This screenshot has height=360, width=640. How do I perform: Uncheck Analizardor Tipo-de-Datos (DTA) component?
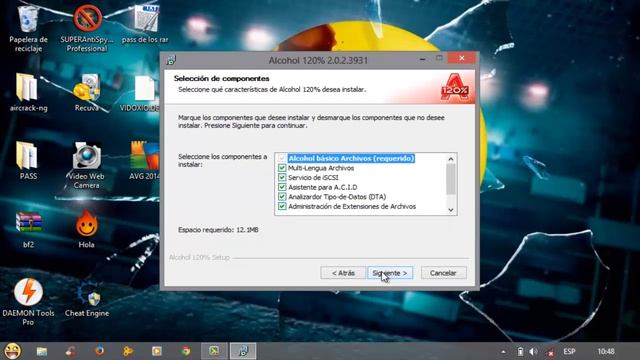[282, 197]
